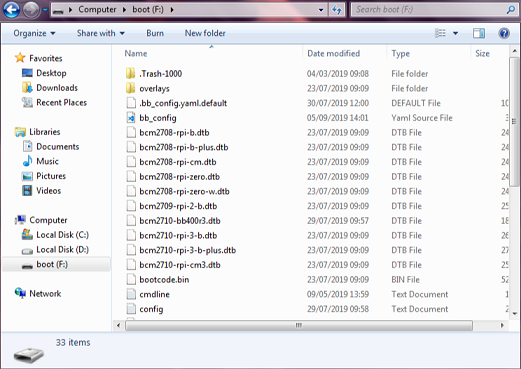
Task: Open the Organize menu
Action: coord(34,33)
